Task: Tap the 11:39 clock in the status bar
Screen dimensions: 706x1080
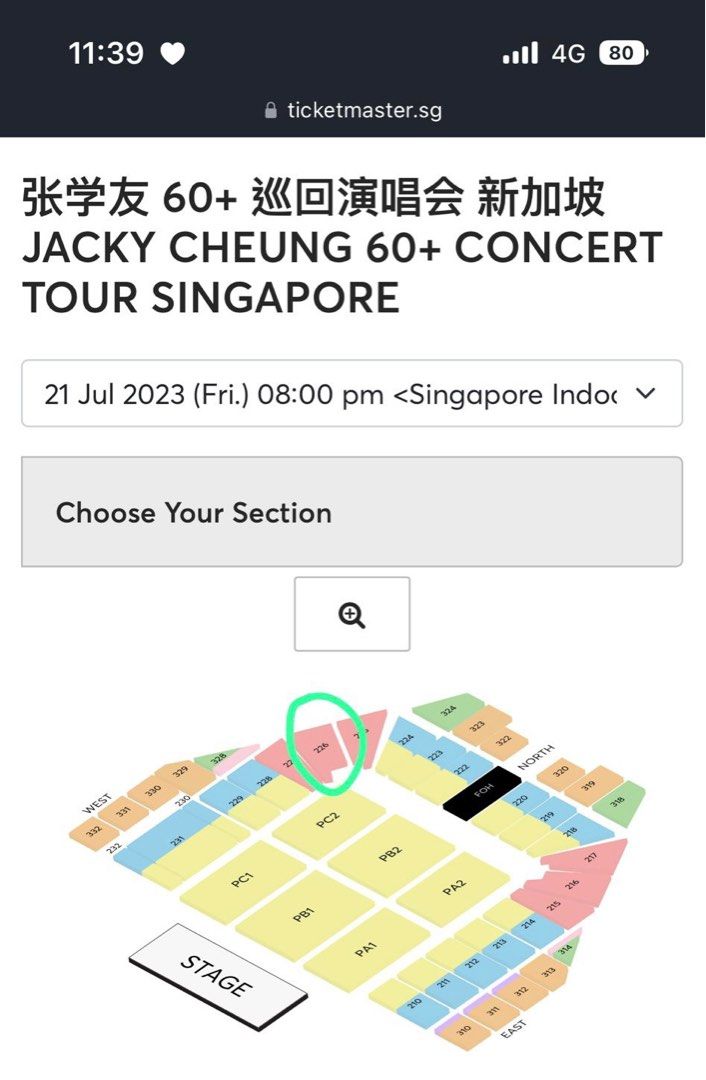Action: click(108, 53)
